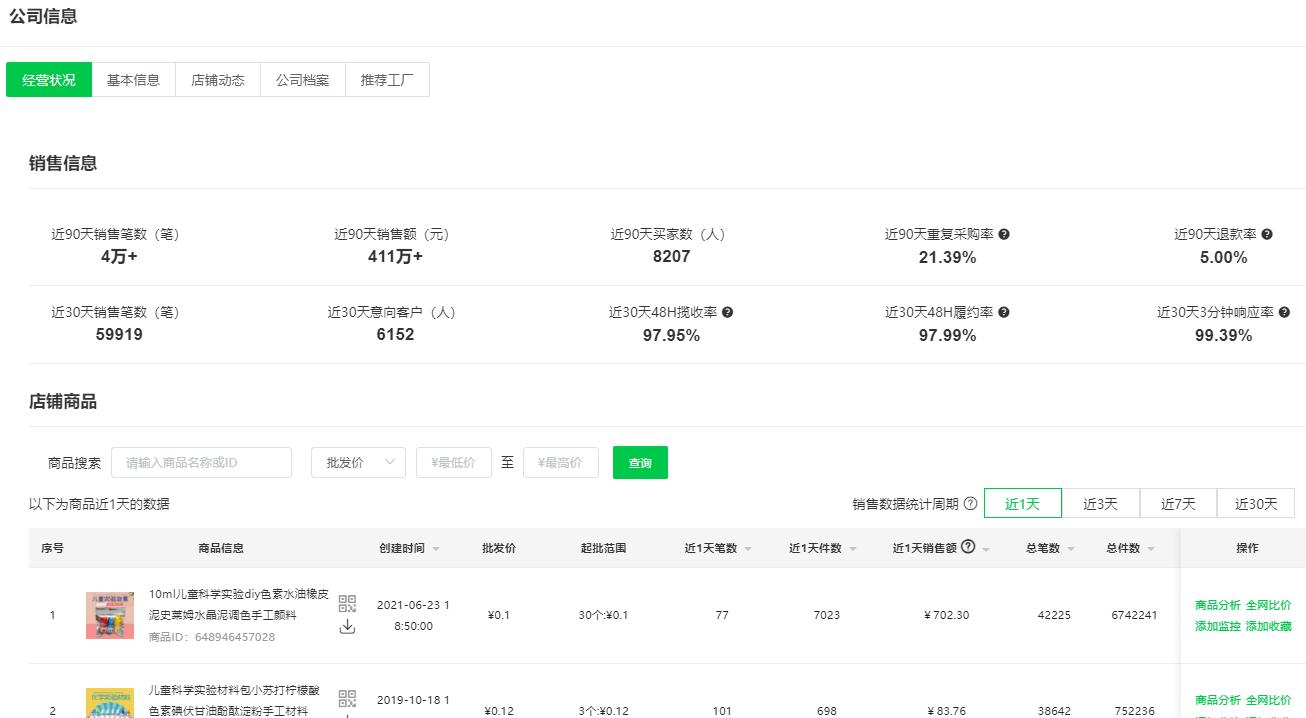Click the download icon for product 1
This screenshot has width=1306, height=718.
click(347, 627)
